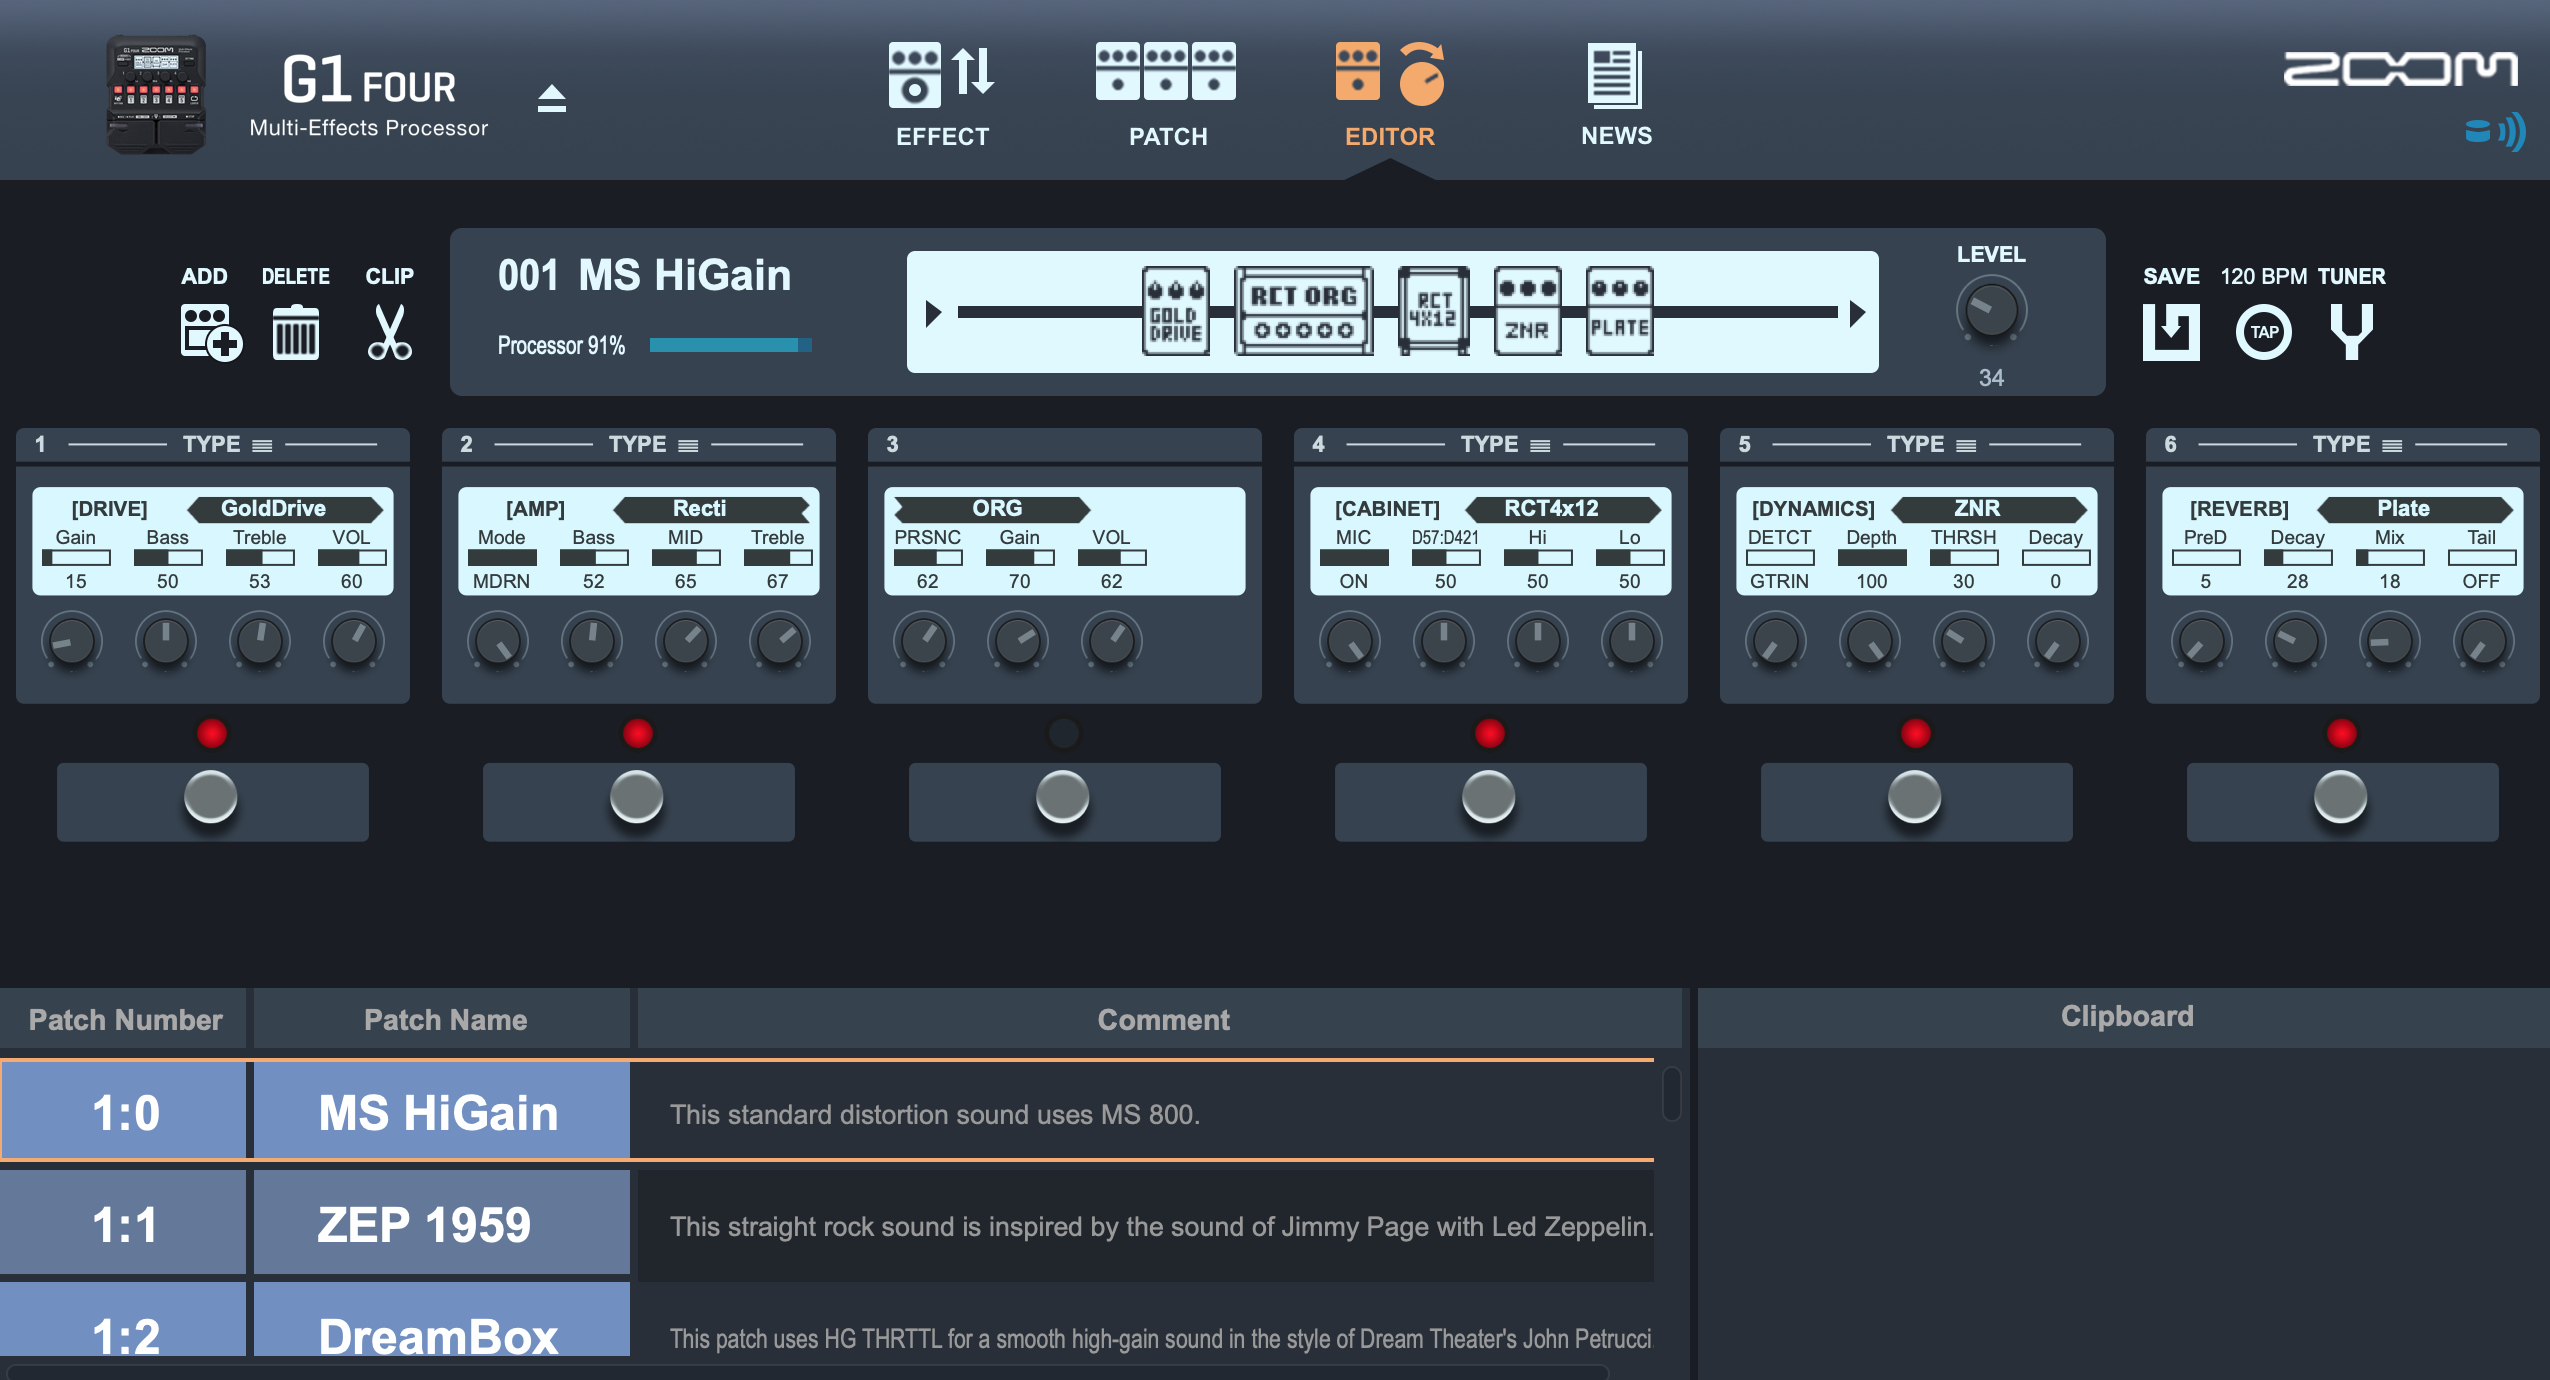Viewport: 2550px width, 1380px height.
Task: Open TYPE menu for slot 5
Action: 1931,445
